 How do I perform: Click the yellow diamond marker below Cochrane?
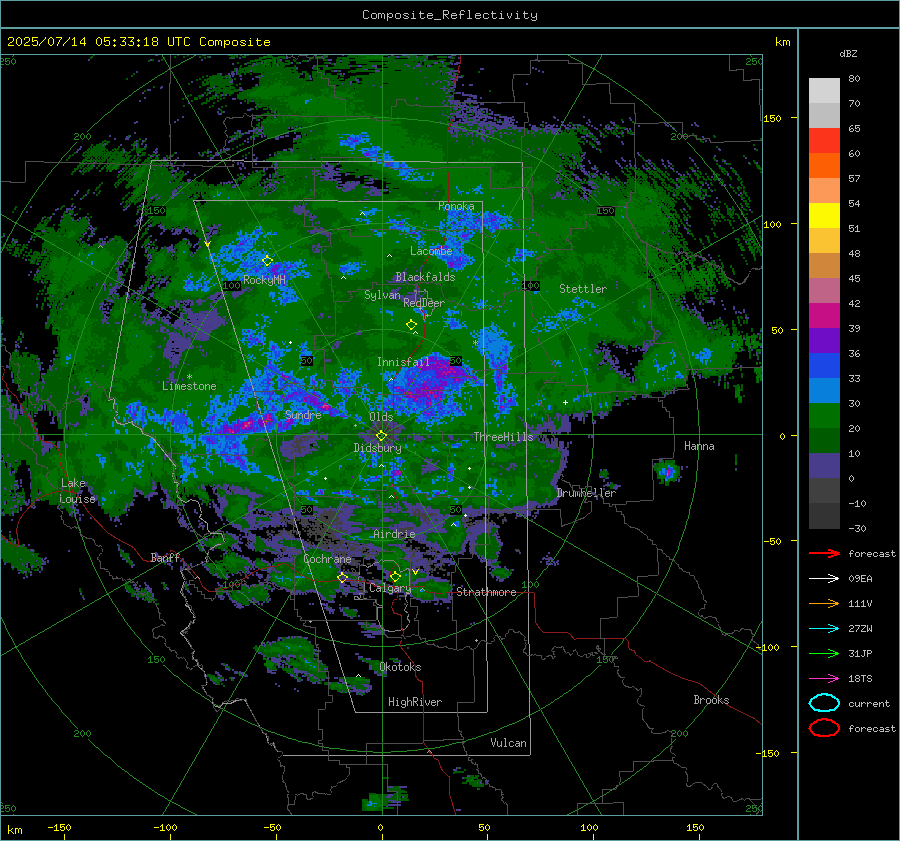[x=342, y=578]
